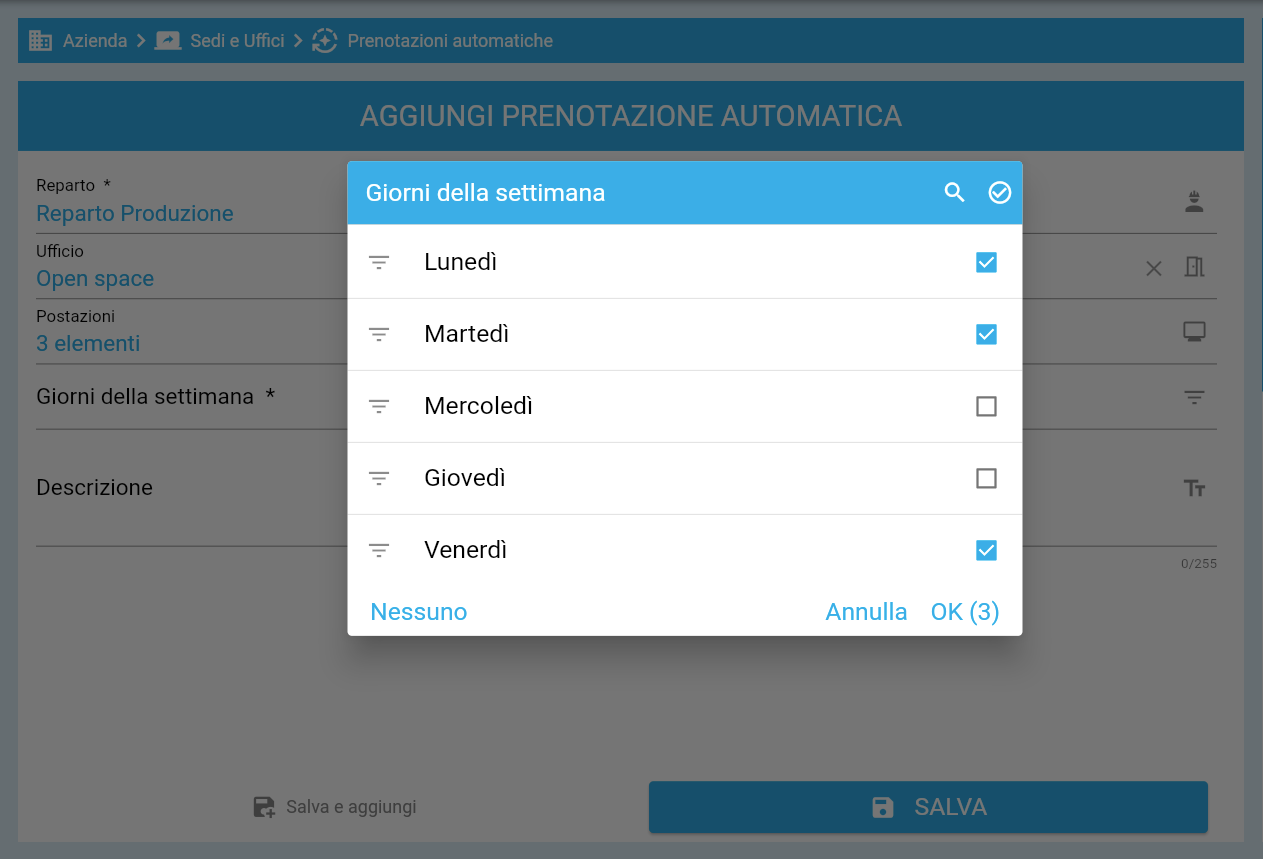Screen dimensions: 1263x859
Task: Navigate to Azienda via the breadcrumb
Action: (93, 40)
